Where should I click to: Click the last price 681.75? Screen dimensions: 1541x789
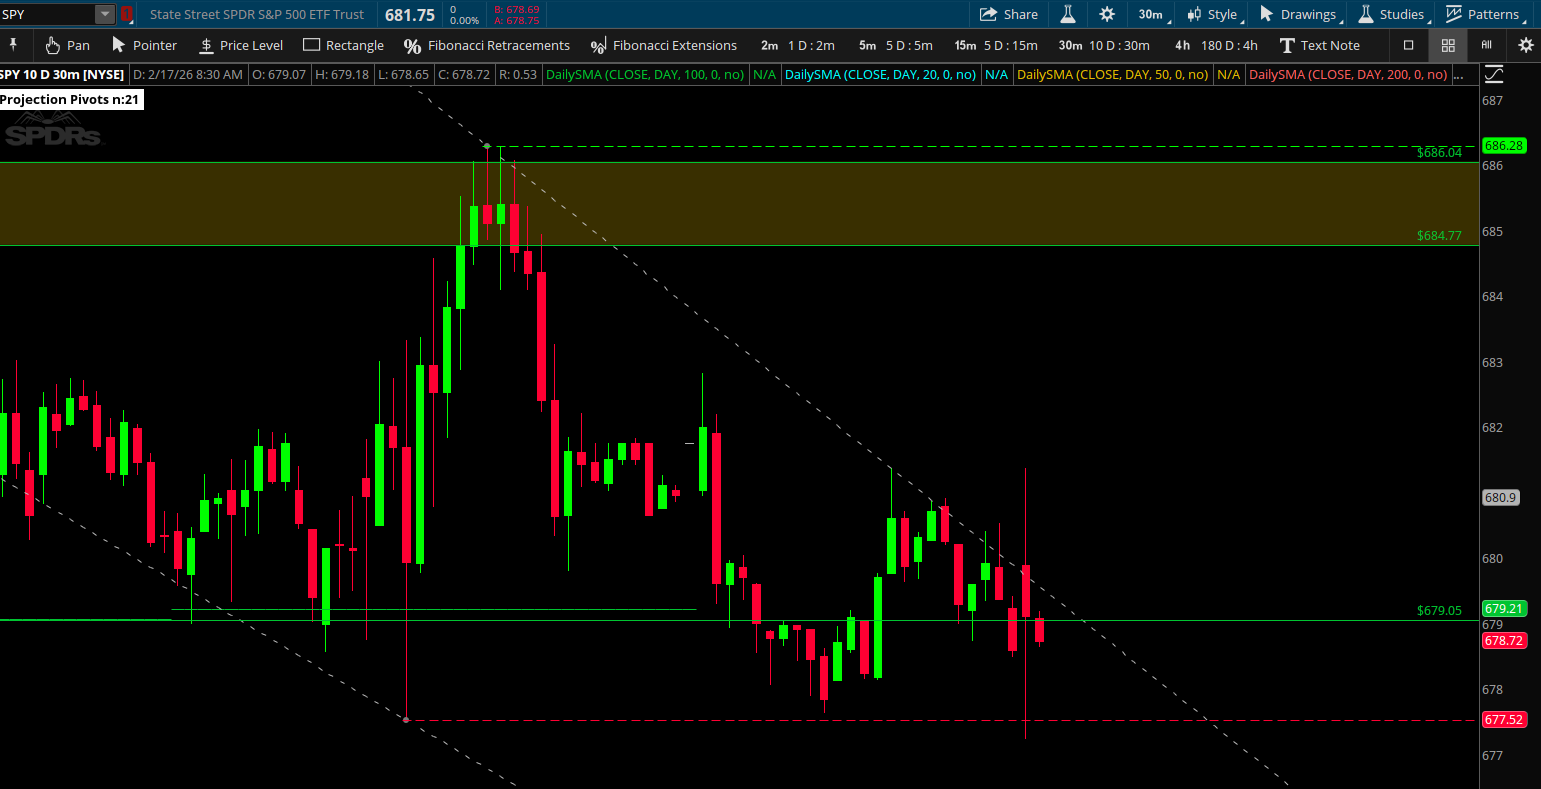[x=410, y=15]
